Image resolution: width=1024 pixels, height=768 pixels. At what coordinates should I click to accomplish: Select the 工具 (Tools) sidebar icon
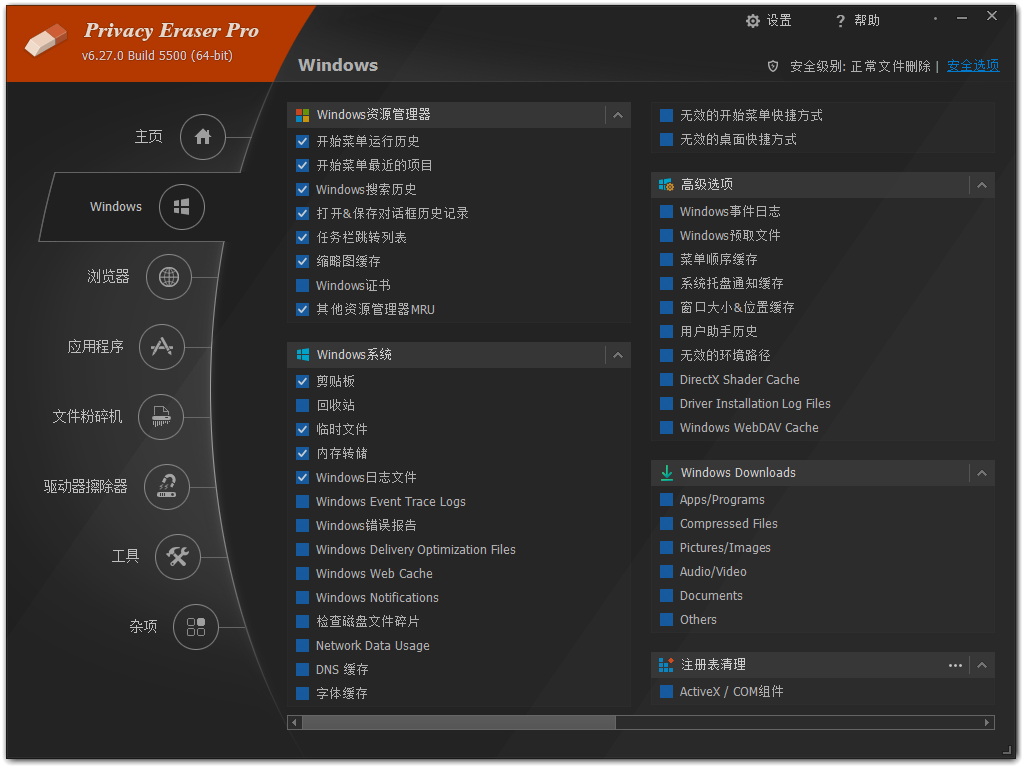click(x=177, y=557)
